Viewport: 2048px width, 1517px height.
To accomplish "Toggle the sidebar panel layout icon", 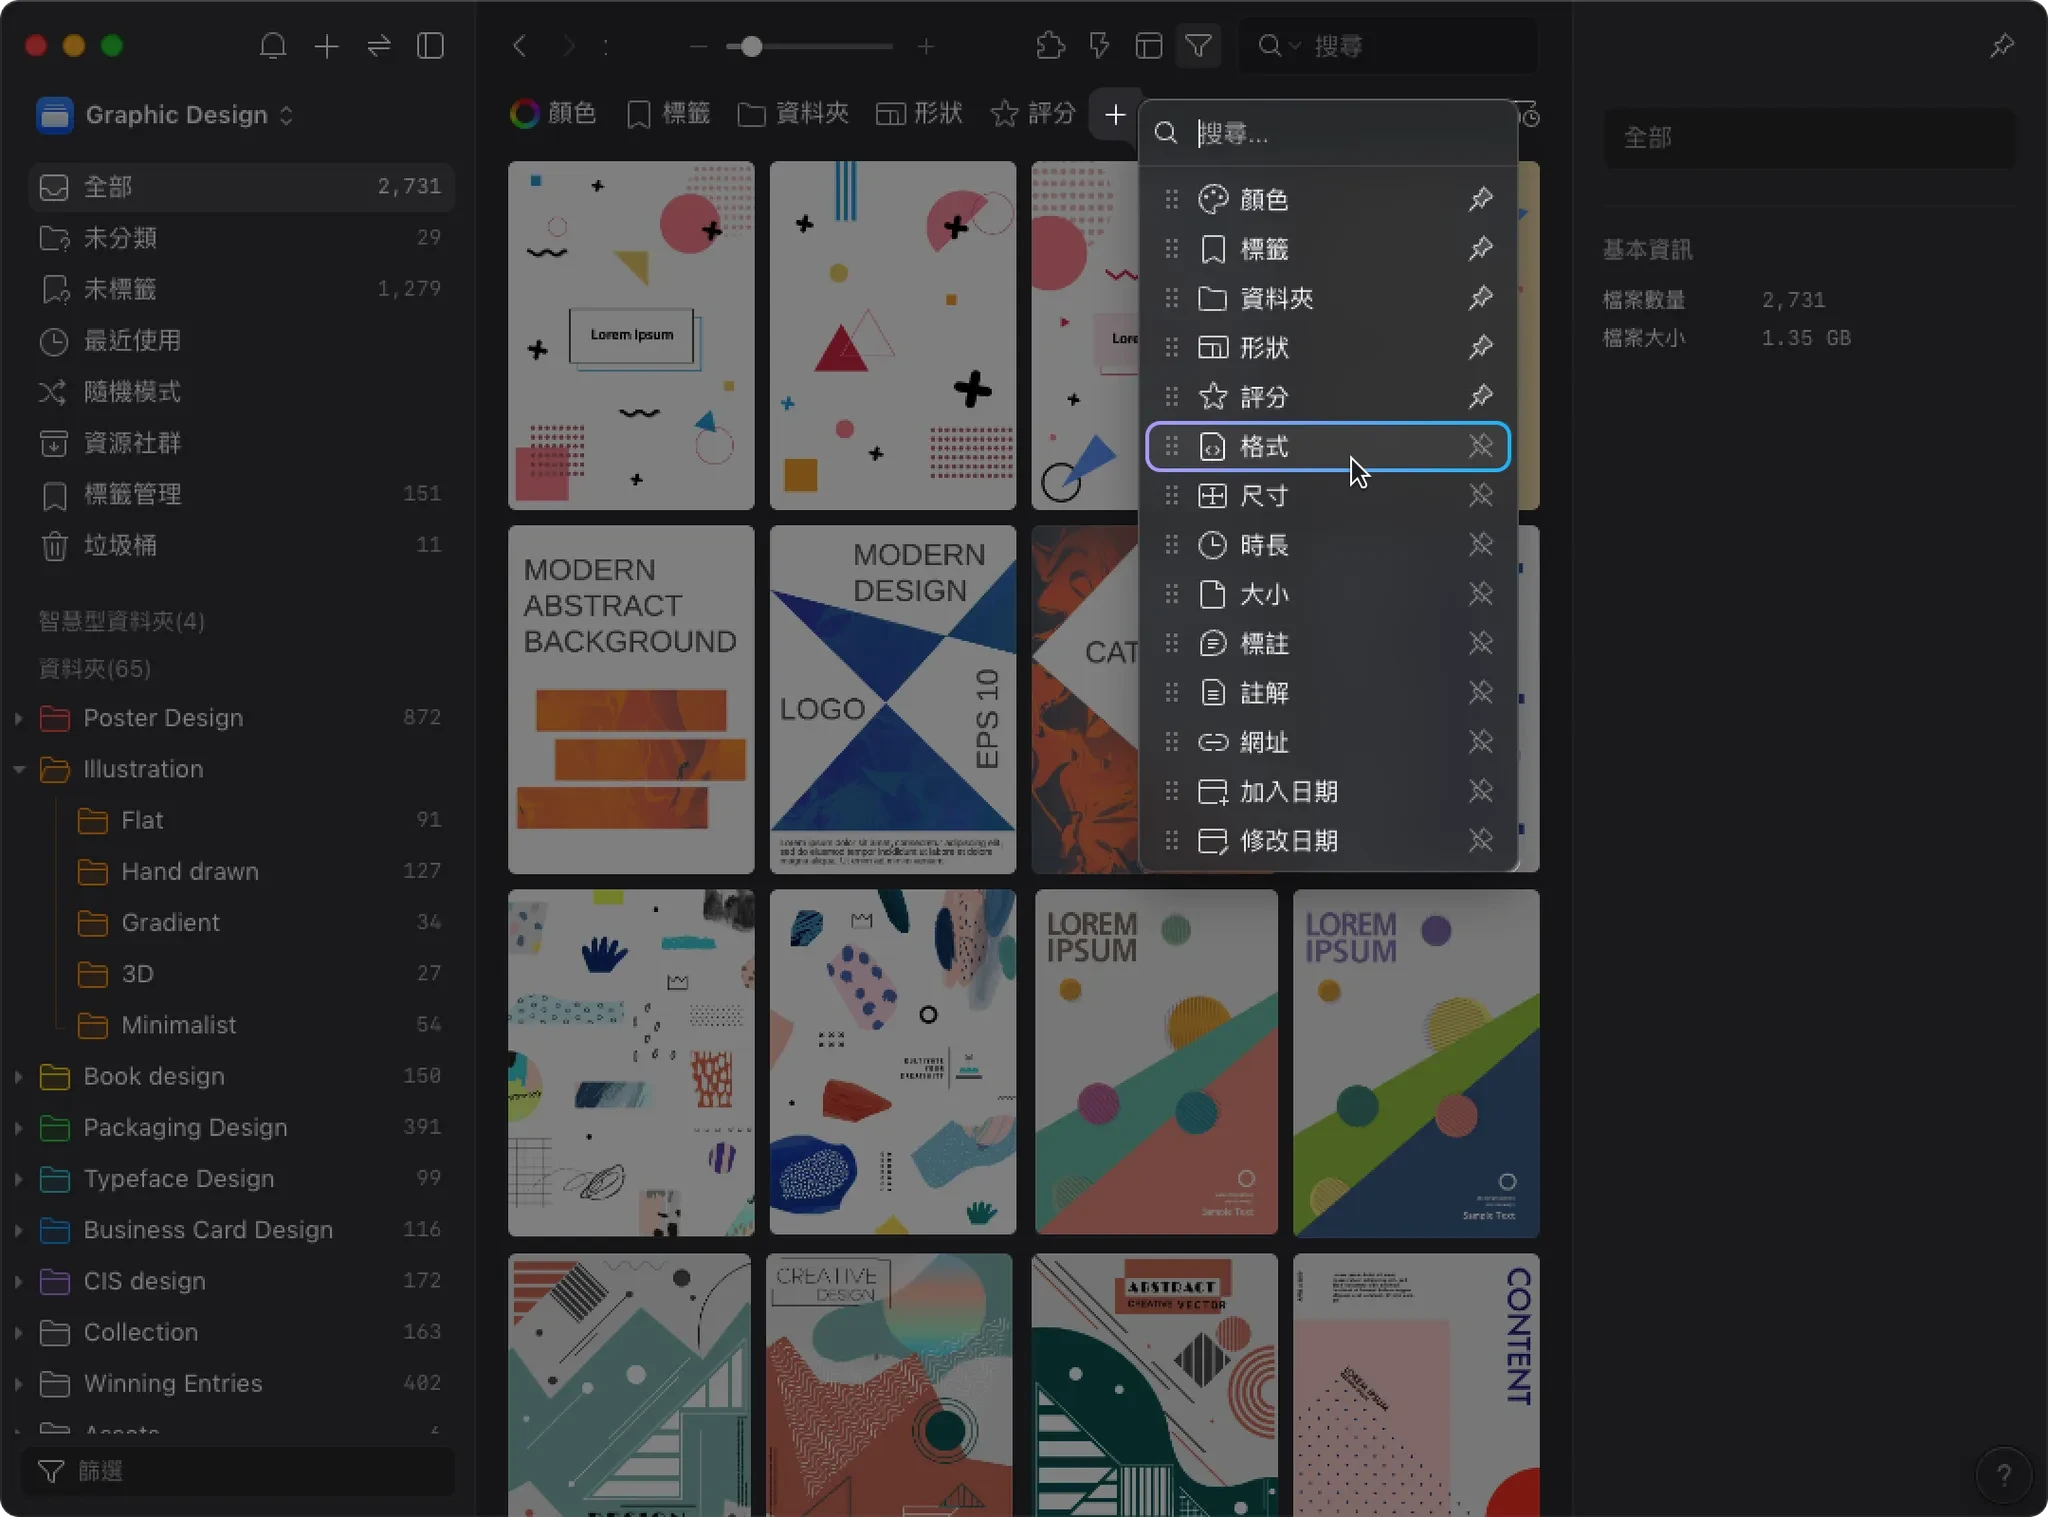I will click(431, 46).
